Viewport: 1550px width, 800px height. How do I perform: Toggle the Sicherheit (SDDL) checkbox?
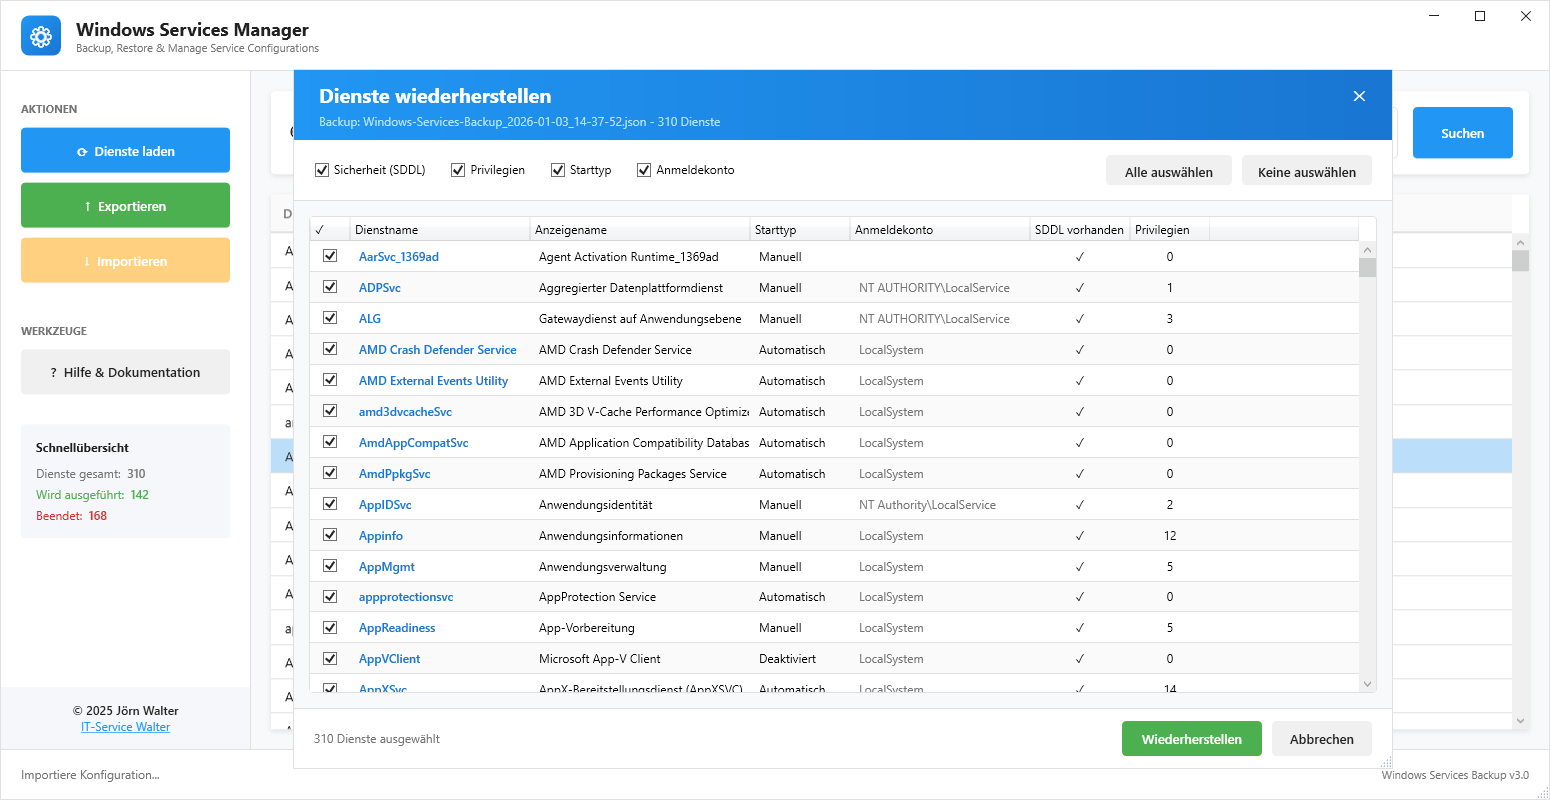coord(322,170)
